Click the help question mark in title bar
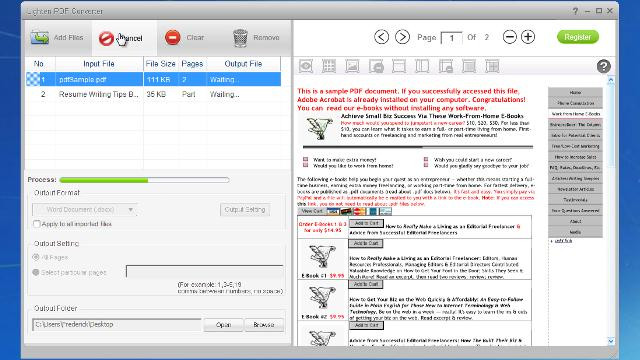The height and width of the screenshot is (360, 640). (576, 11)
